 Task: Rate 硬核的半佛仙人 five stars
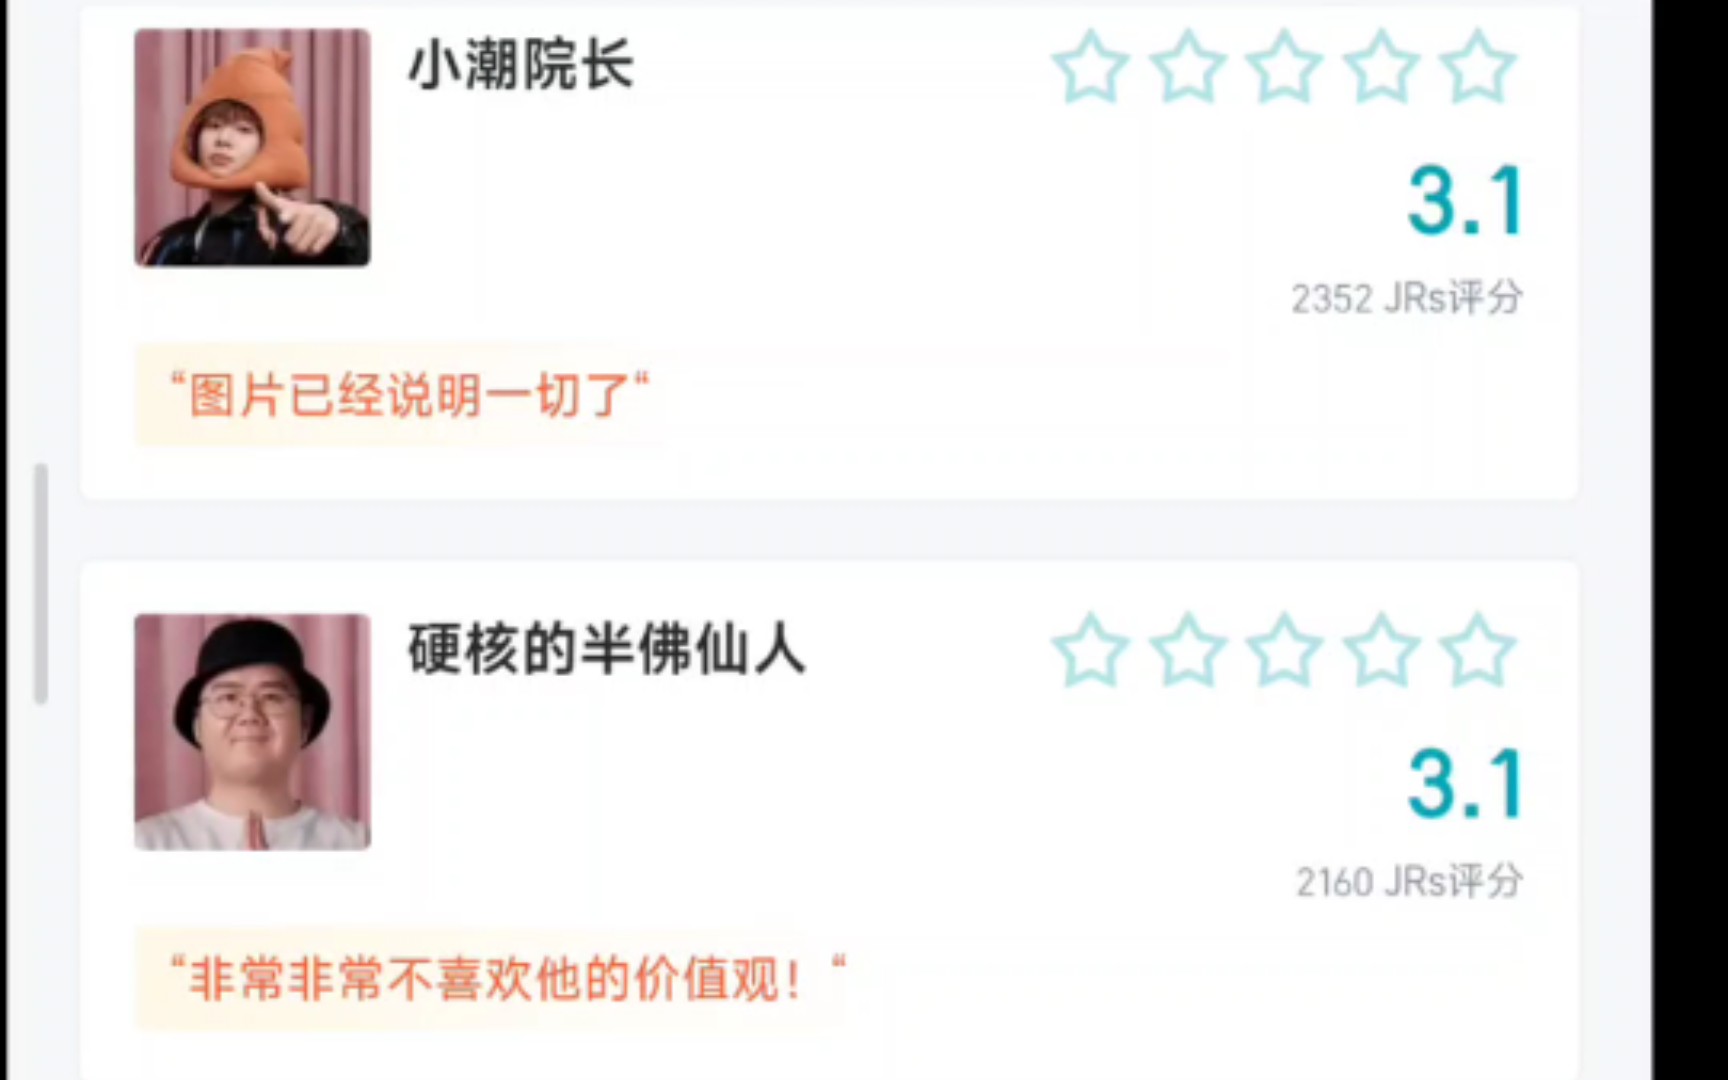point(1477,651)
